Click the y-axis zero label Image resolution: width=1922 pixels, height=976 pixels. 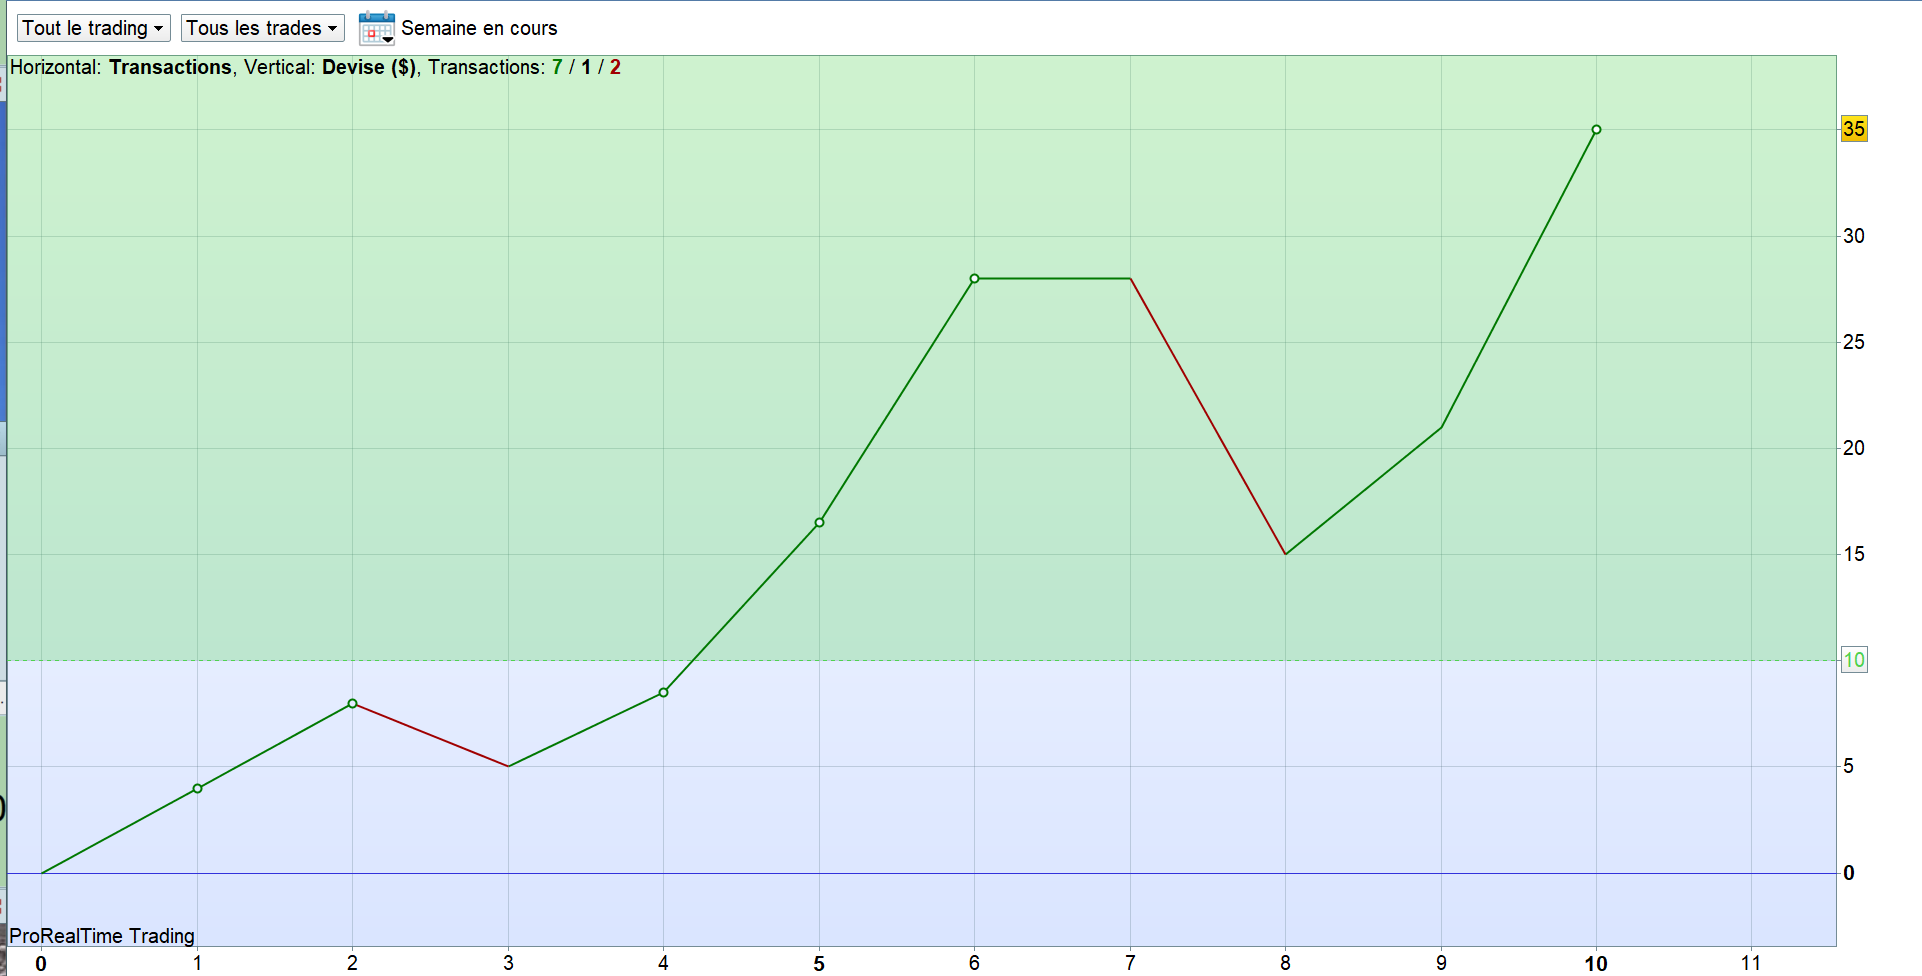click(1849, 873)
